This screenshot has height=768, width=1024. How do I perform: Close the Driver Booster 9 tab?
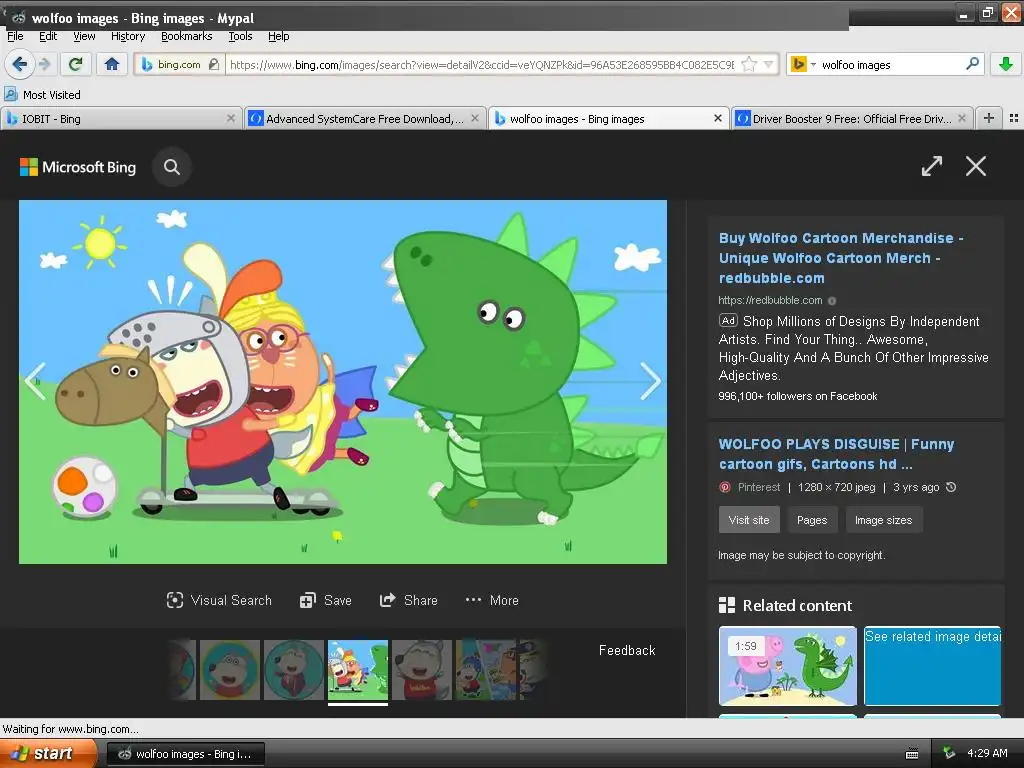tap(961, 118)
